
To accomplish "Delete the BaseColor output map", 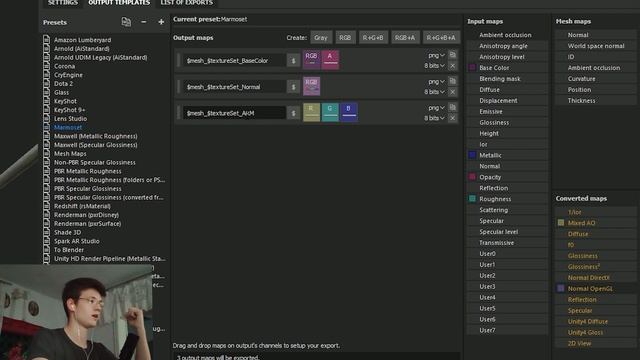I will (x=452, y=66).
